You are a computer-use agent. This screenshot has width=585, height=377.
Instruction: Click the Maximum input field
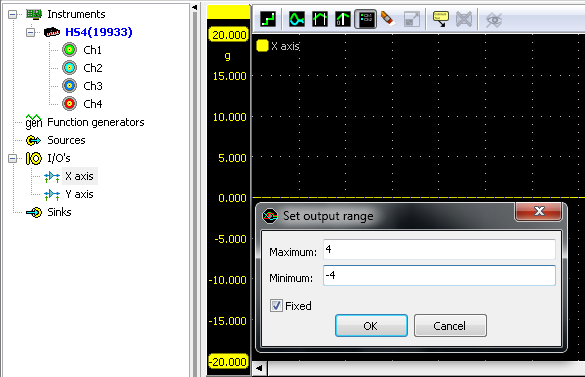439,249
